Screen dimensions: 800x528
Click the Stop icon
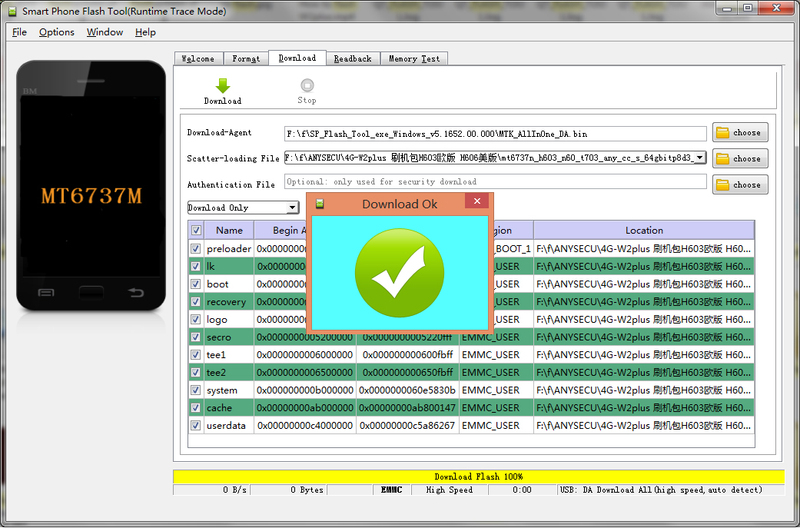(x=307, y=85)
